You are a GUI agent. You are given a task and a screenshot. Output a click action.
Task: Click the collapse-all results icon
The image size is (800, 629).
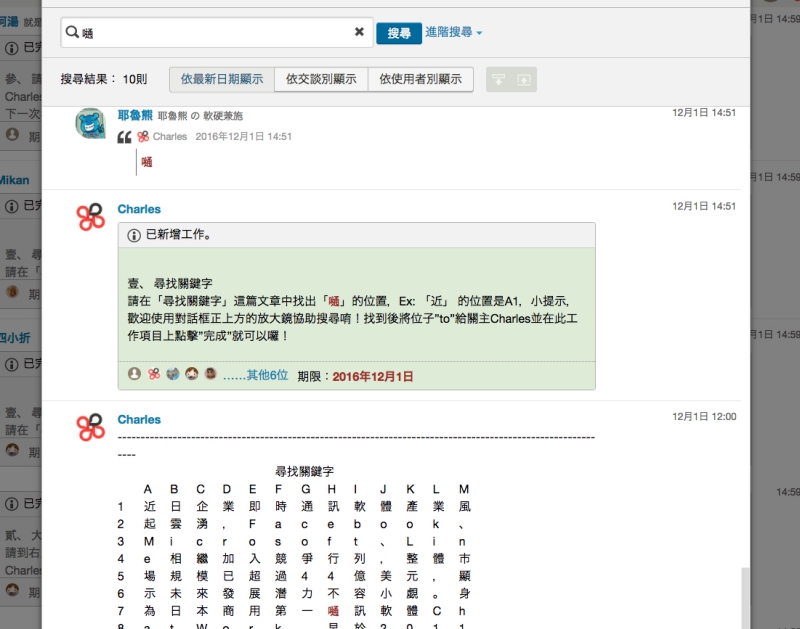[499, 80]
